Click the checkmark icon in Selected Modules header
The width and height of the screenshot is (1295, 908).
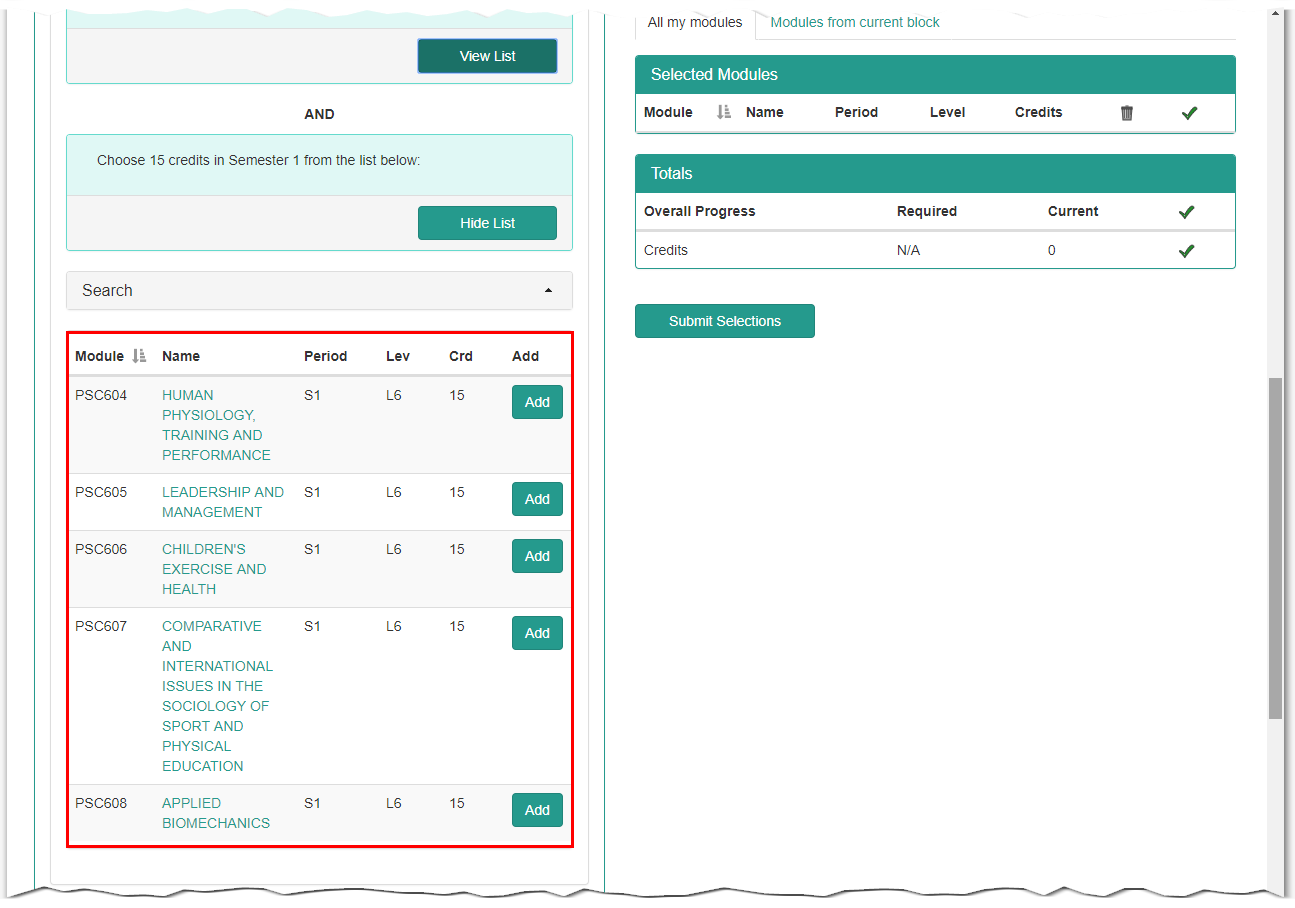point(1189,112)
